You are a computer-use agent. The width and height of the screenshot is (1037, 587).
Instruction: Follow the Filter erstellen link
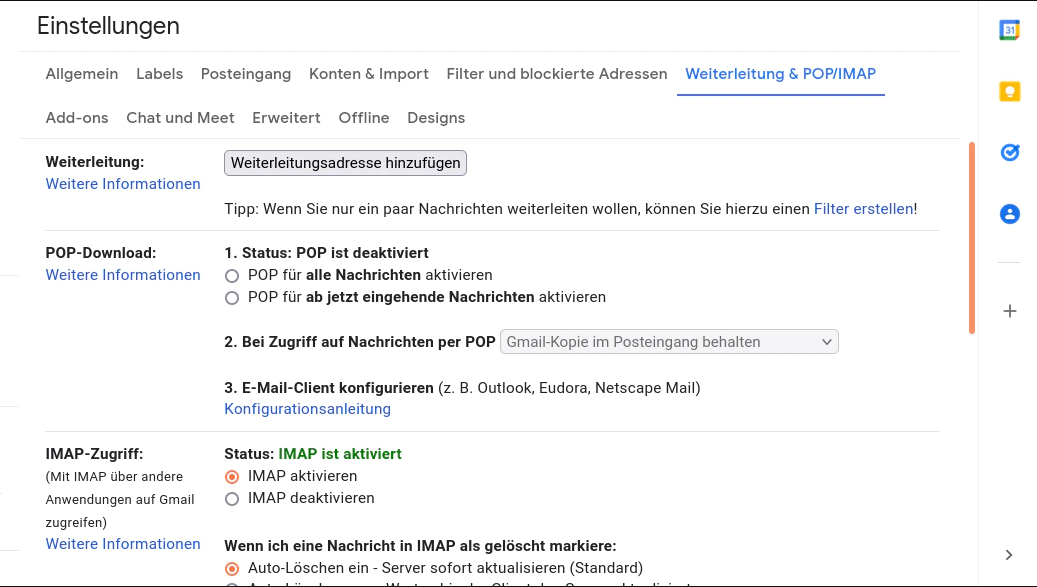pos(862,209)
